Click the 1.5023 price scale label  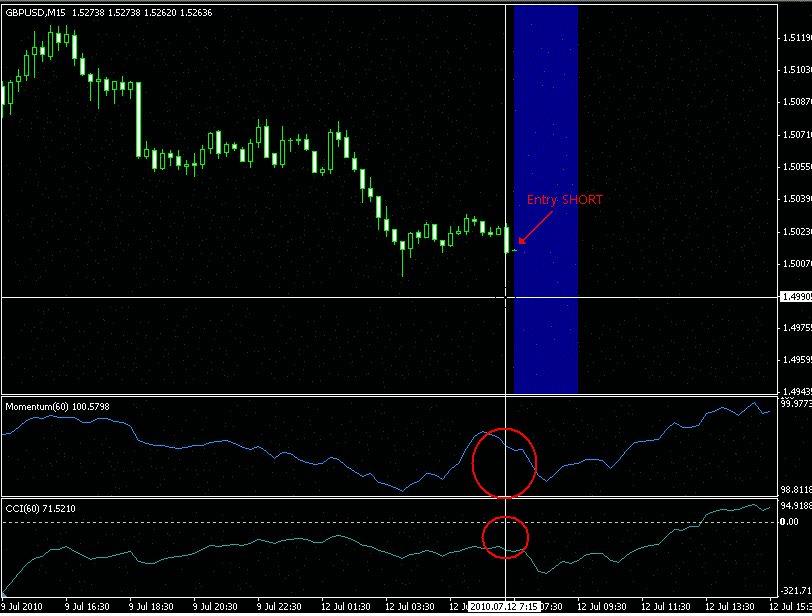pos(797,231)
